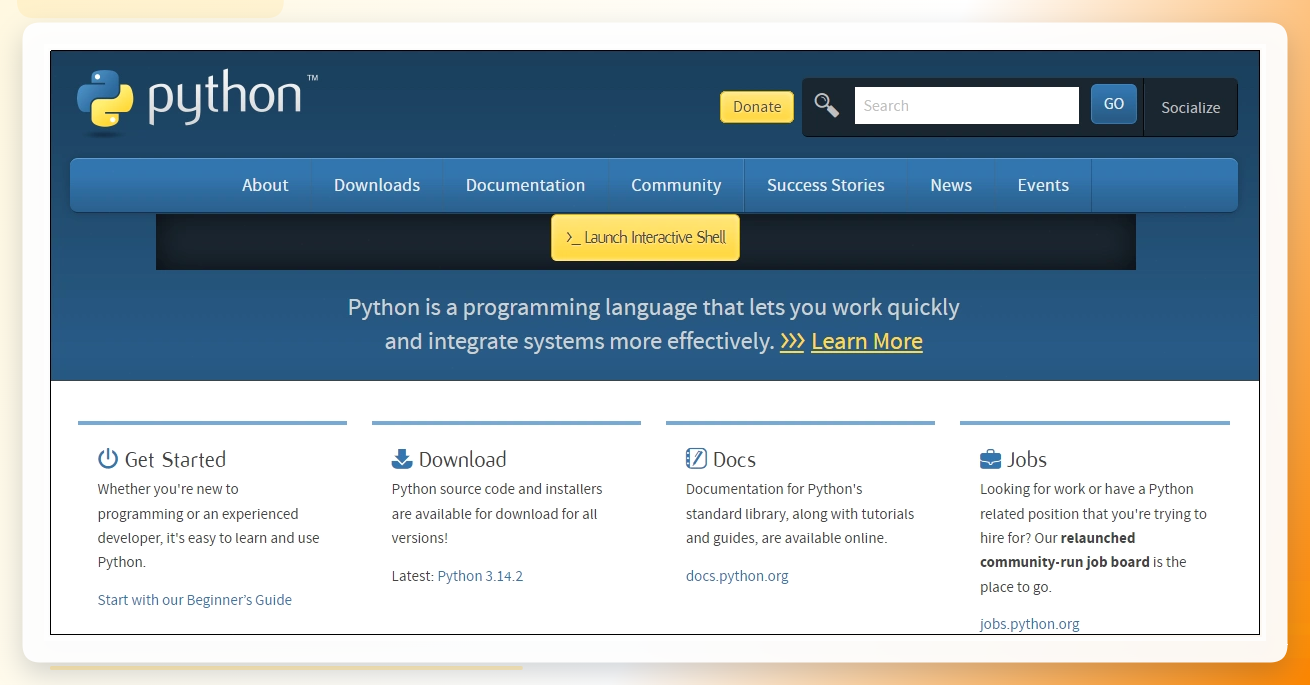Viewport: 1310px width, 685px height.
Task: Click the magnifying glass search icon
Action: click(827, 105)
